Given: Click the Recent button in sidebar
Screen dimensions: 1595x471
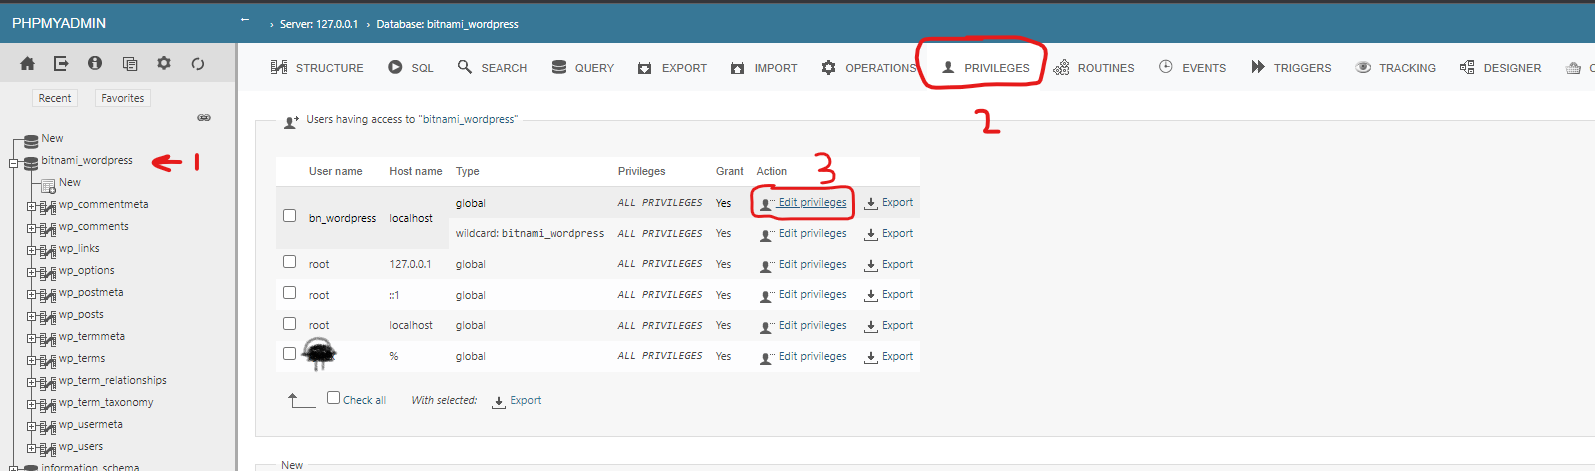Looking at the screenshot, I should pyautogui.click(x=55, y=98).
